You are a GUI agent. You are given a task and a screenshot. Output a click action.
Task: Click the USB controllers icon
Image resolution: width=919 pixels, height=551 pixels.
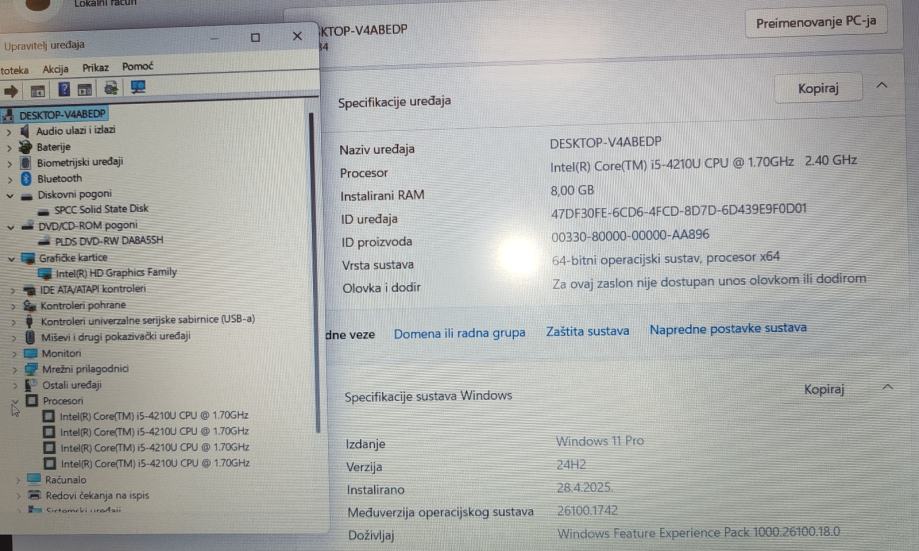pos(29,321)
